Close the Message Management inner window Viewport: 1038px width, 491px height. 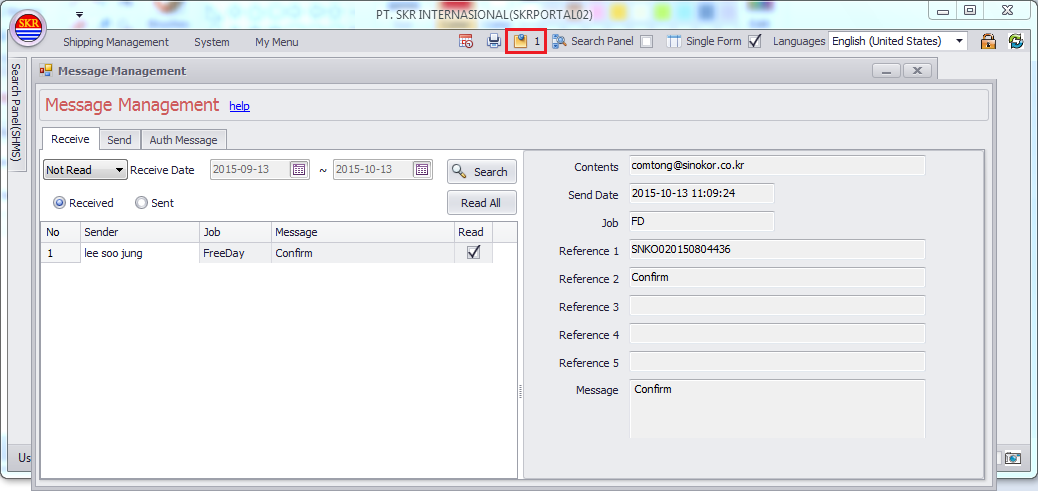[917, 70]
